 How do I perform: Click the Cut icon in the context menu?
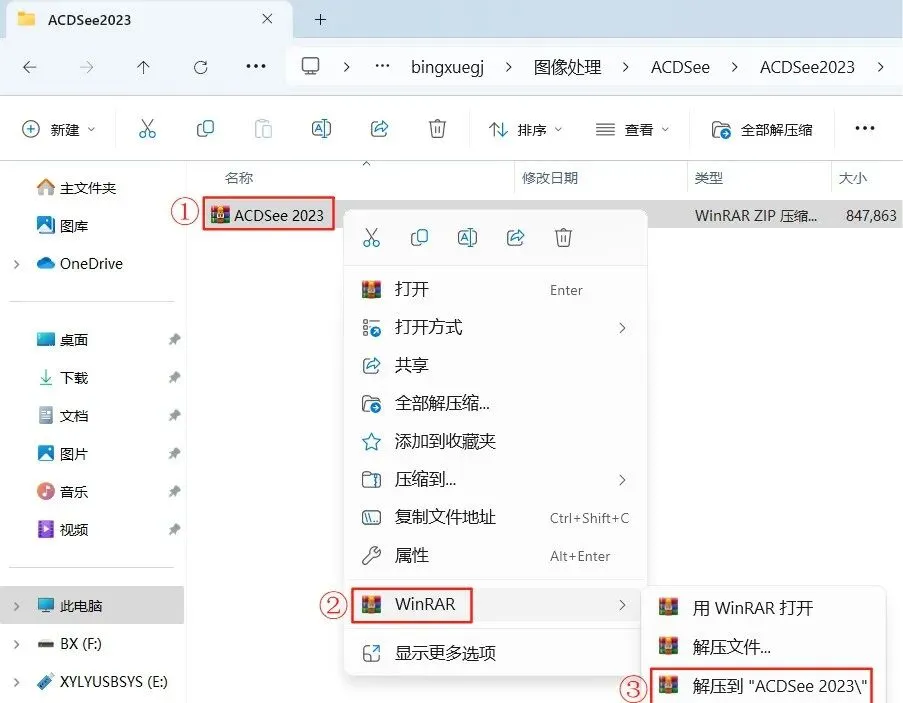click(371, 237)
